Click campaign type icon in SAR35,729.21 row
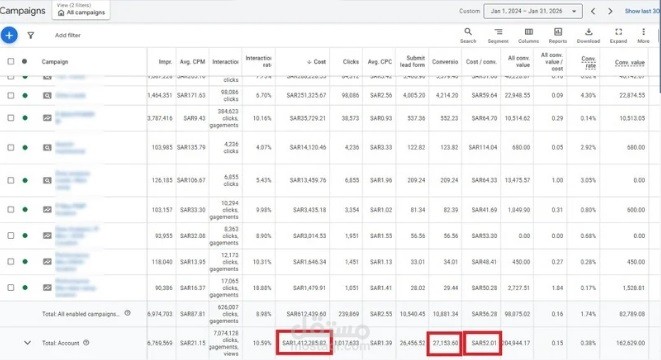This screenshot has width=661, height=360. tap(47, 118)
